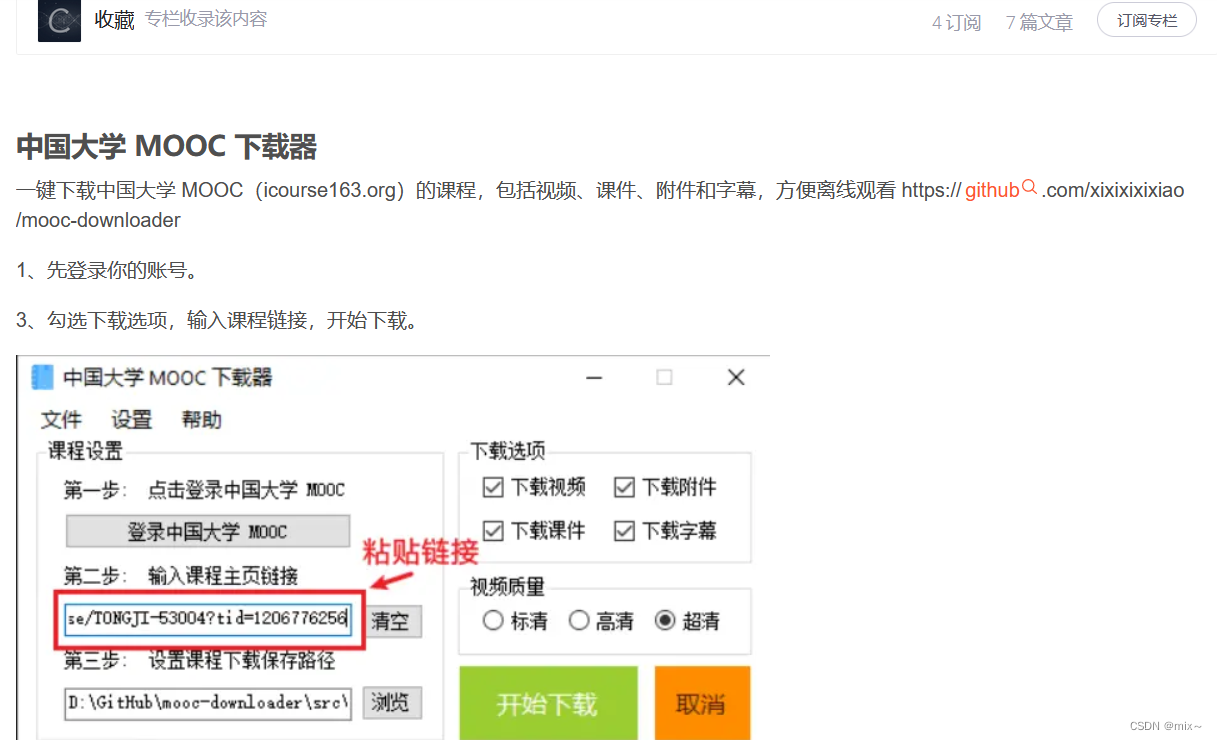1217x740 pixels.
Task: Select the 高清 video quality radio
Action: (x=579, y=621)
